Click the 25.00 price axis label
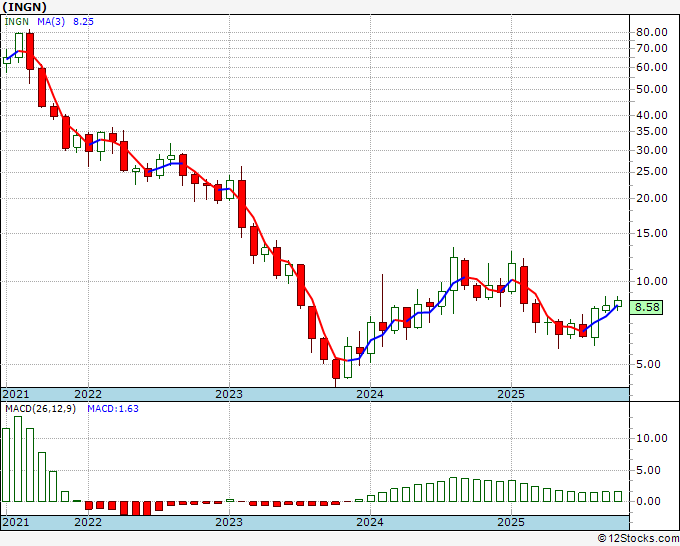 652,171
